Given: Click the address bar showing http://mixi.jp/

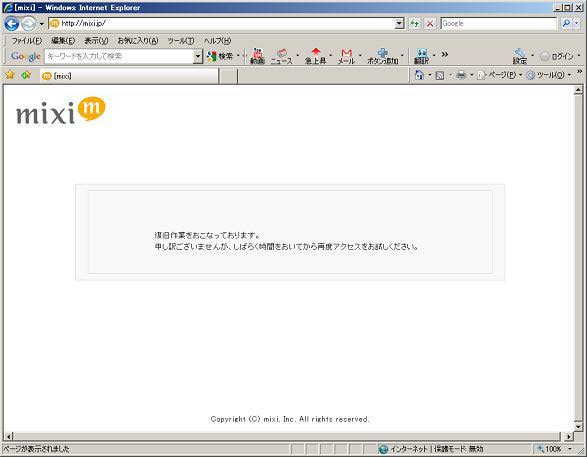Looking at the screenshot, I should 222,23.
